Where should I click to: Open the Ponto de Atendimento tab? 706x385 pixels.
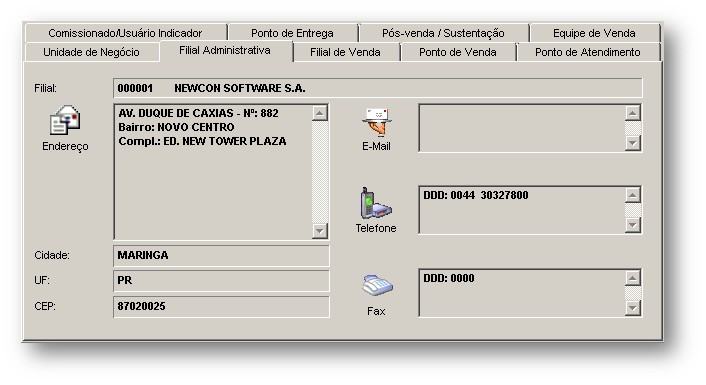[x=588, y=52]
